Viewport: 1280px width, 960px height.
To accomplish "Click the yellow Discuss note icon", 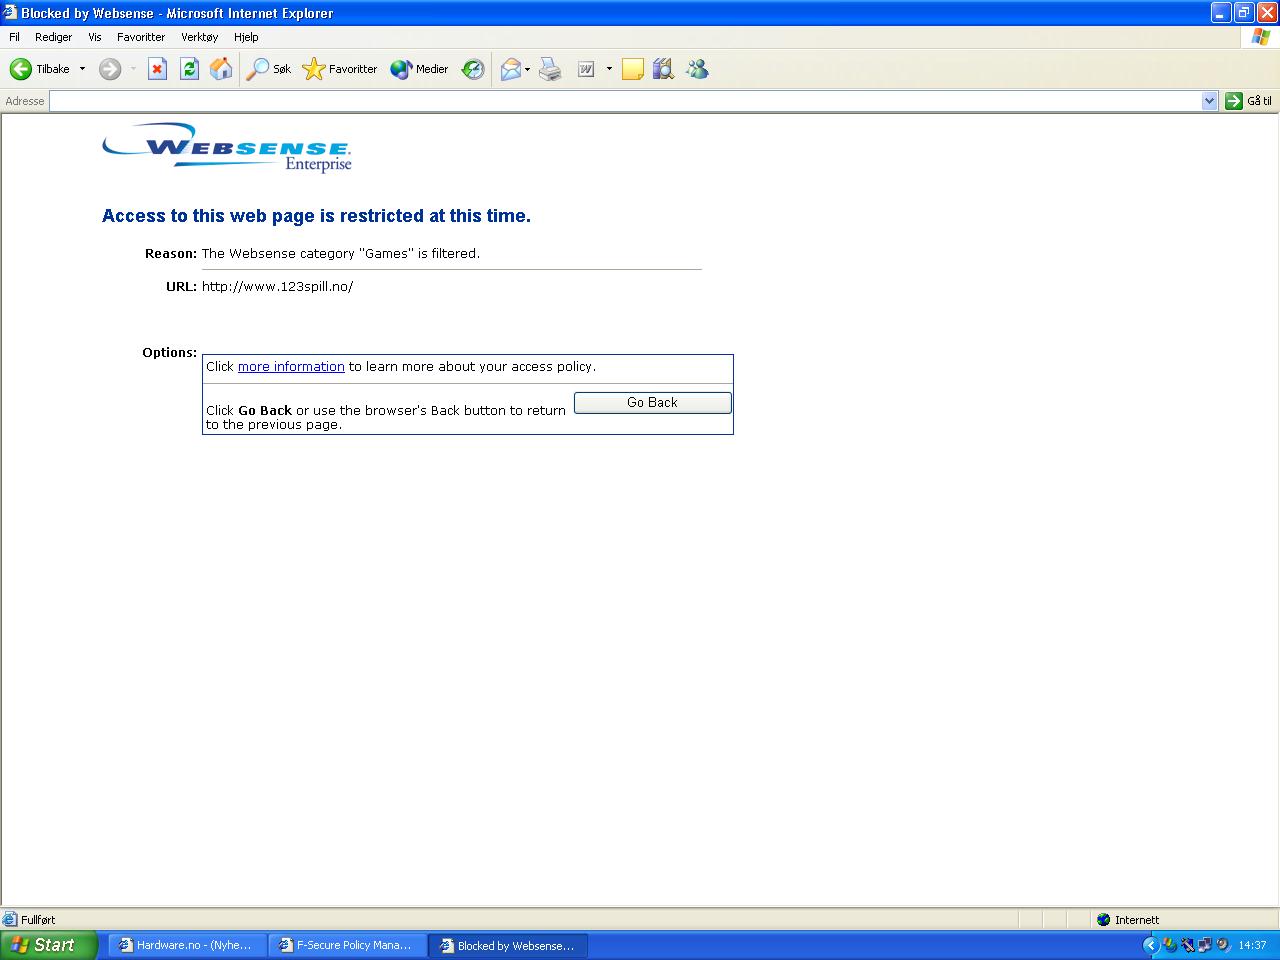I will (632, 69).
